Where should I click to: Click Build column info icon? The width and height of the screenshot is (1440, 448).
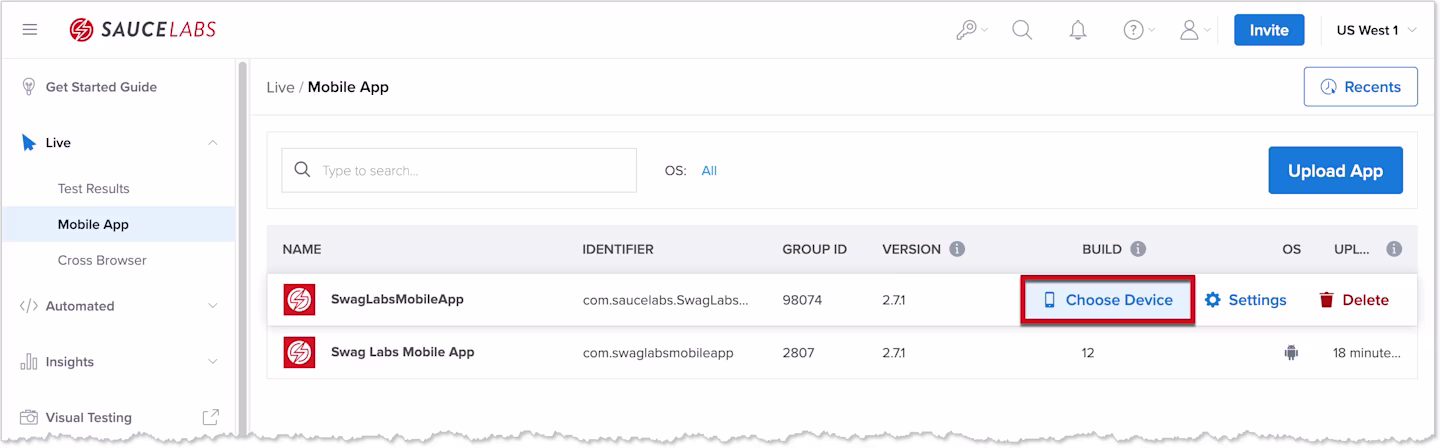tap(1138, 249)
